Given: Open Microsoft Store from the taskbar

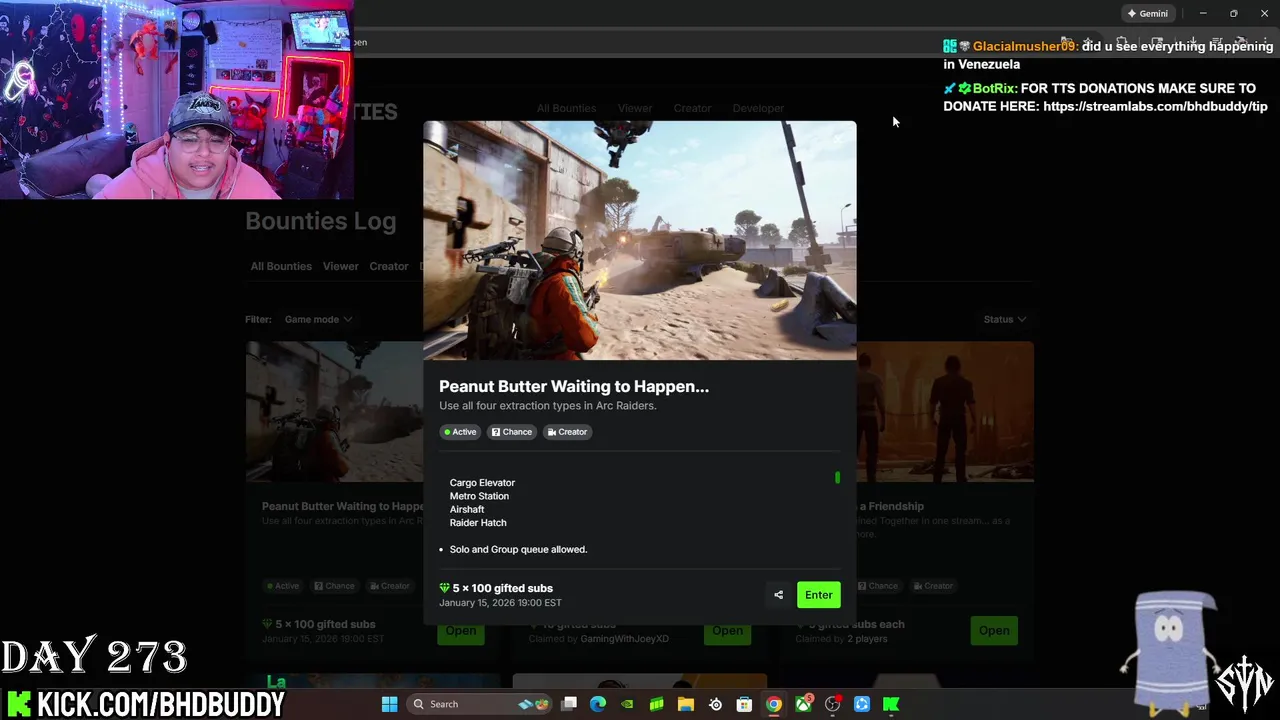Looking at the screenshot, I should pyautogui.click(x=744, y=704).
